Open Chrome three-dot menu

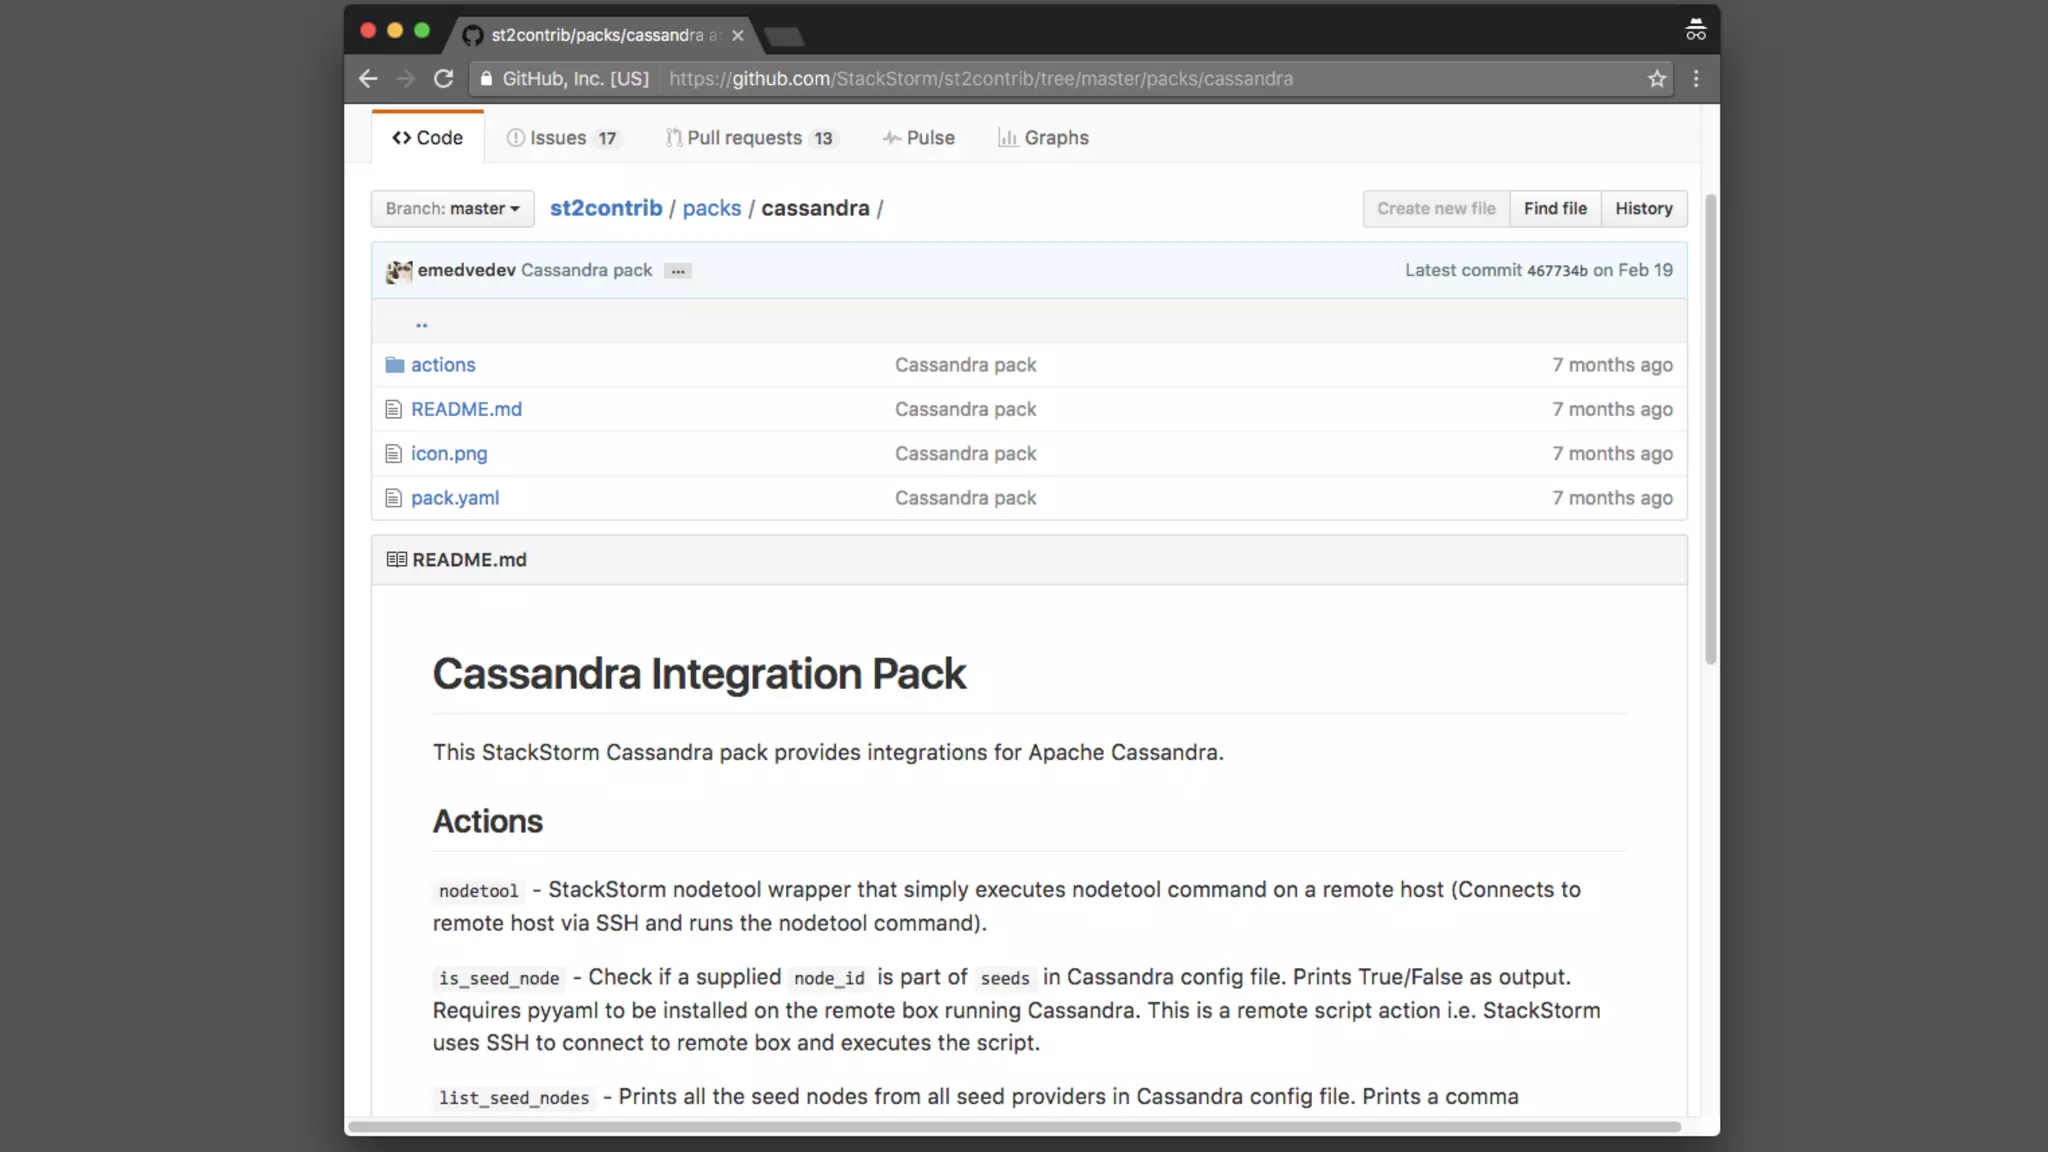click(1696, 78)
